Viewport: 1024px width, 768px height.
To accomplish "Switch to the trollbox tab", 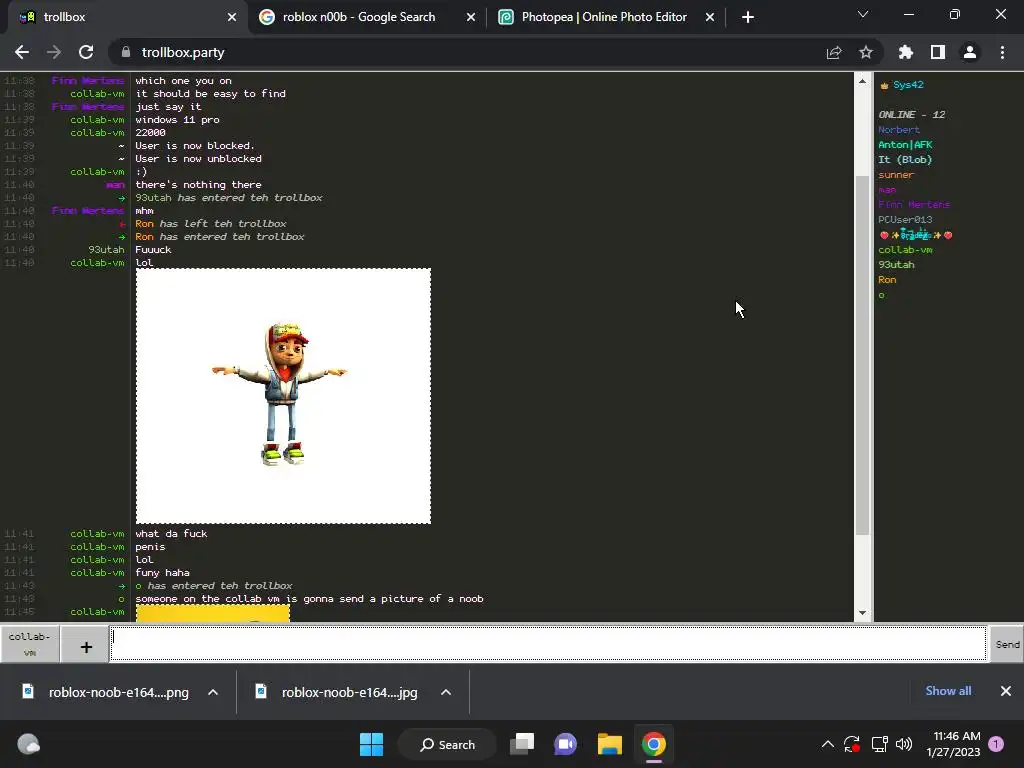I will [x=124, y=17].
